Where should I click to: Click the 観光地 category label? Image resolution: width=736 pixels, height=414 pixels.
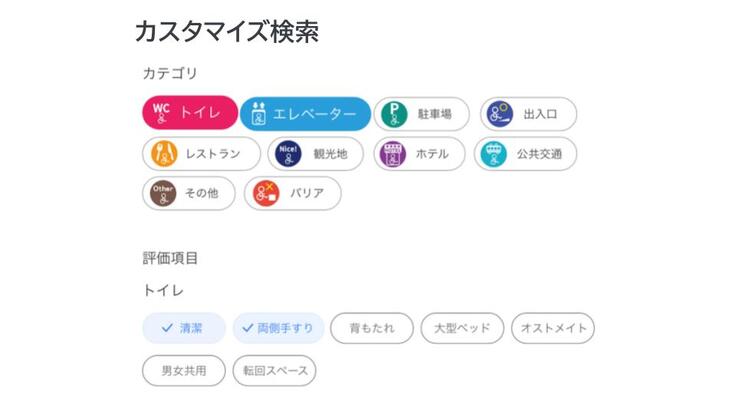(x=329, y=154)
